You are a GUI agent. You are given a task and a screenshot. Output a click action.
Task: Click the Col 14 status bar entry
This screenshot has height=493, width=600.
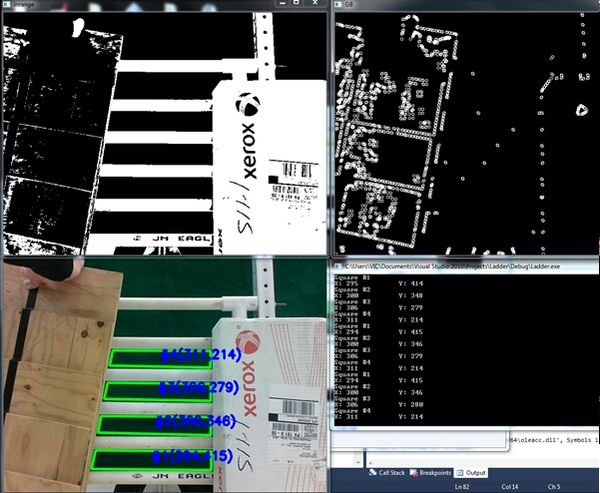coord(510,487)
